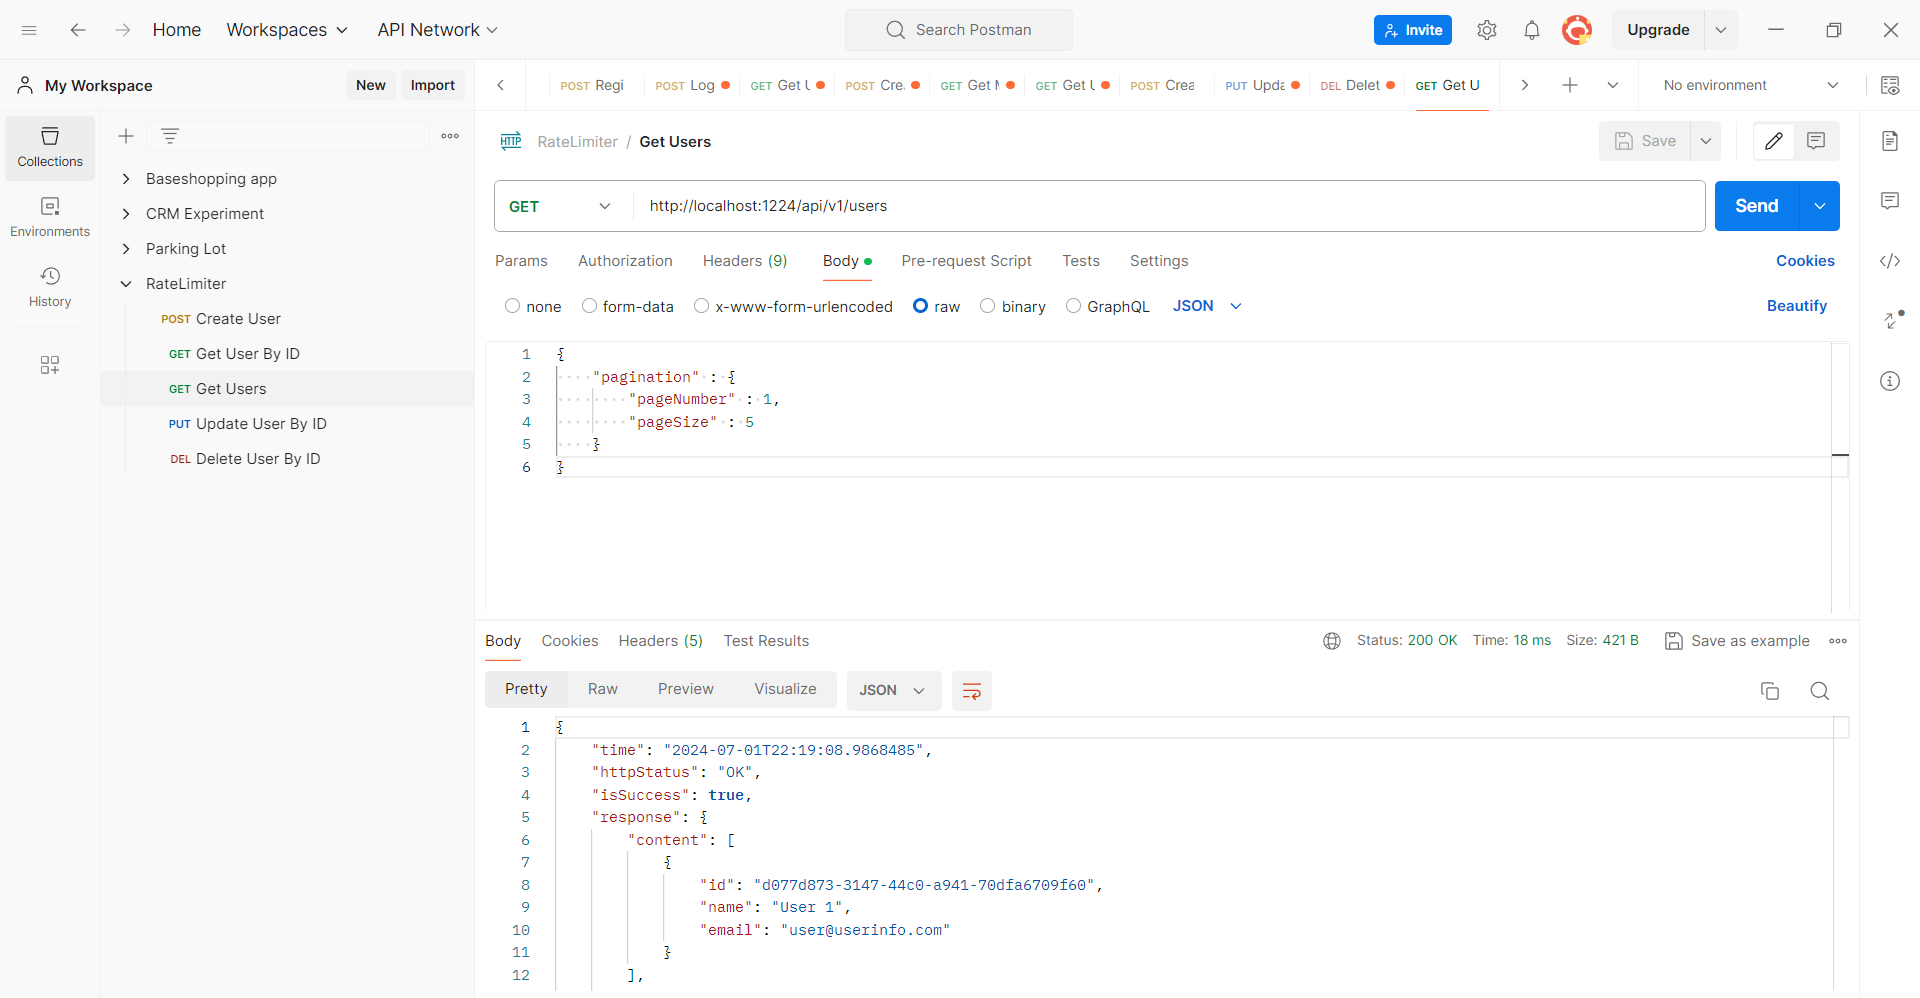Click the edit pencil icon
This screenshot has height=998, width=1920.
click(1774, 141)
